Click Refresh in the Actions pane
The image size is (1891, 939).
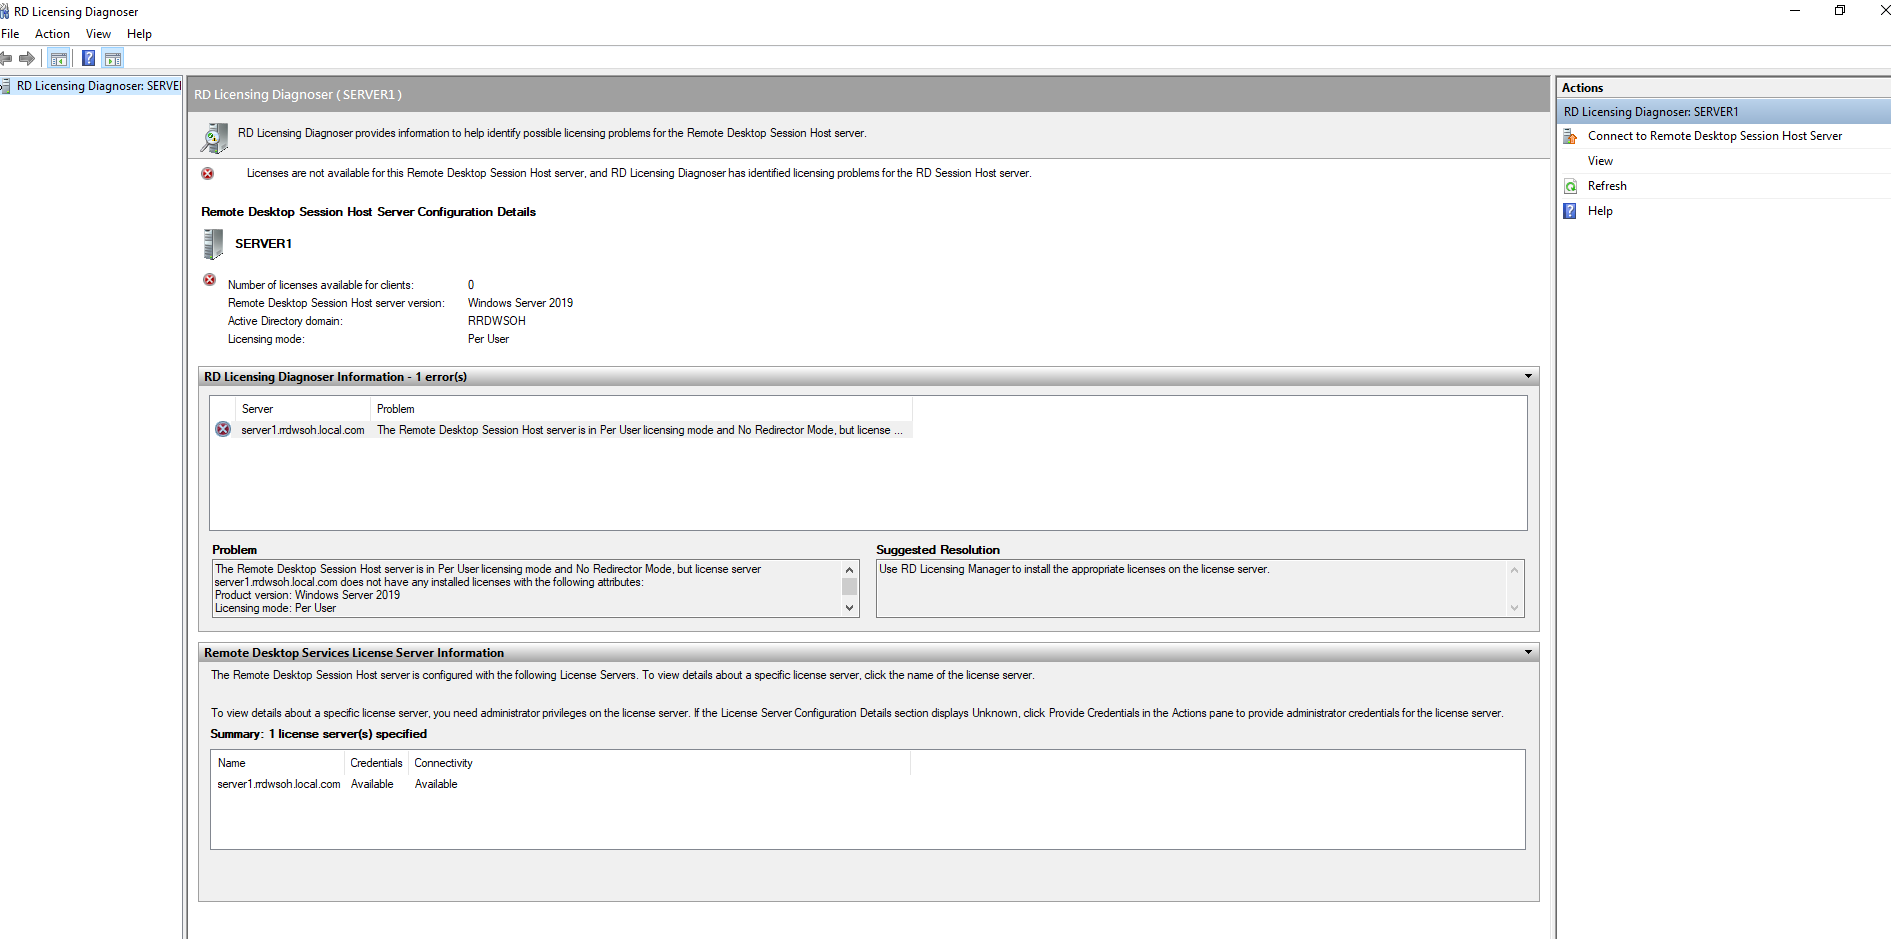(1606, 186)
